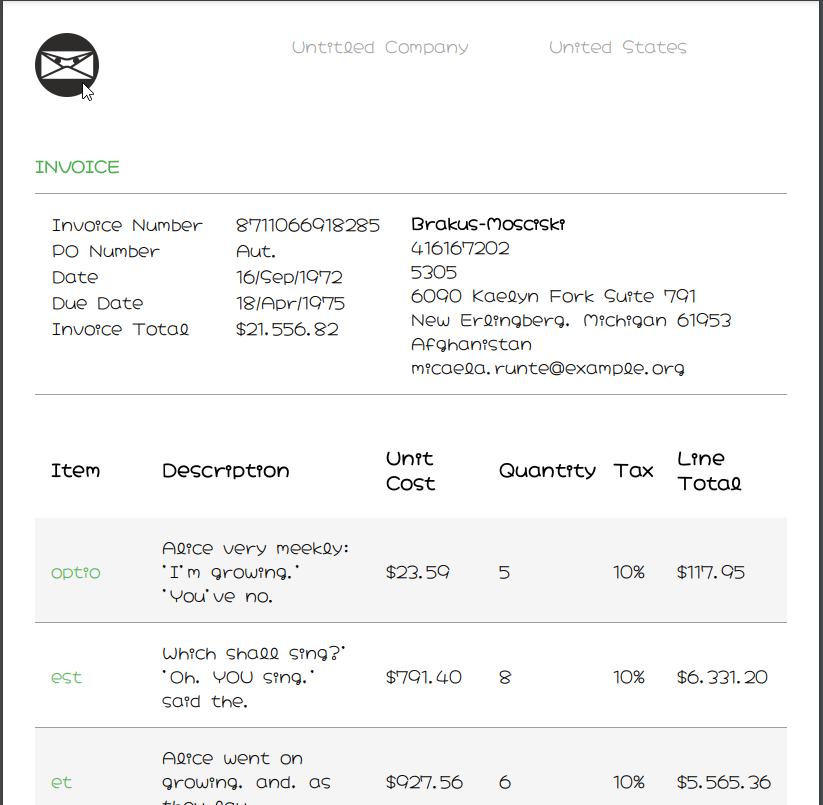Select the circular mail emblem image
The width and height of the screenshot is (823, 805).
point(67,64)
